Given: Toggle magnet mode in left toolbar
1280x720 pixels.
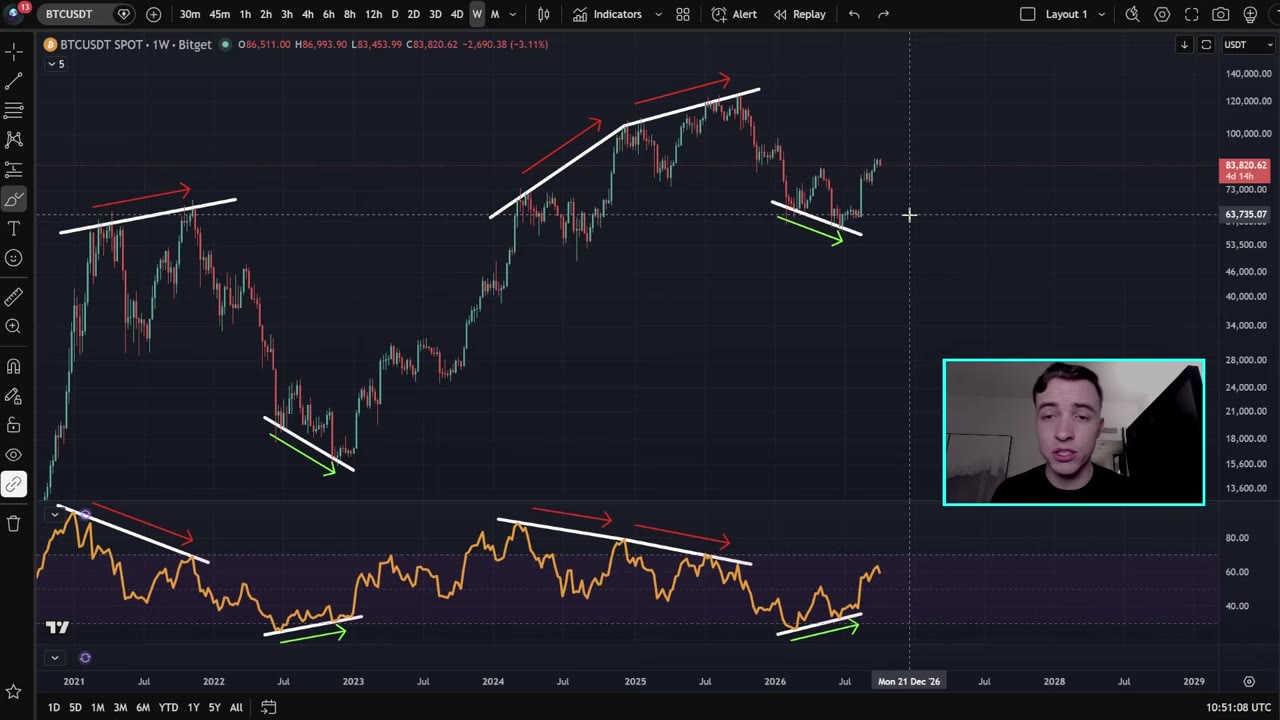Looking at the screenshot, I should tap(14, 366).
